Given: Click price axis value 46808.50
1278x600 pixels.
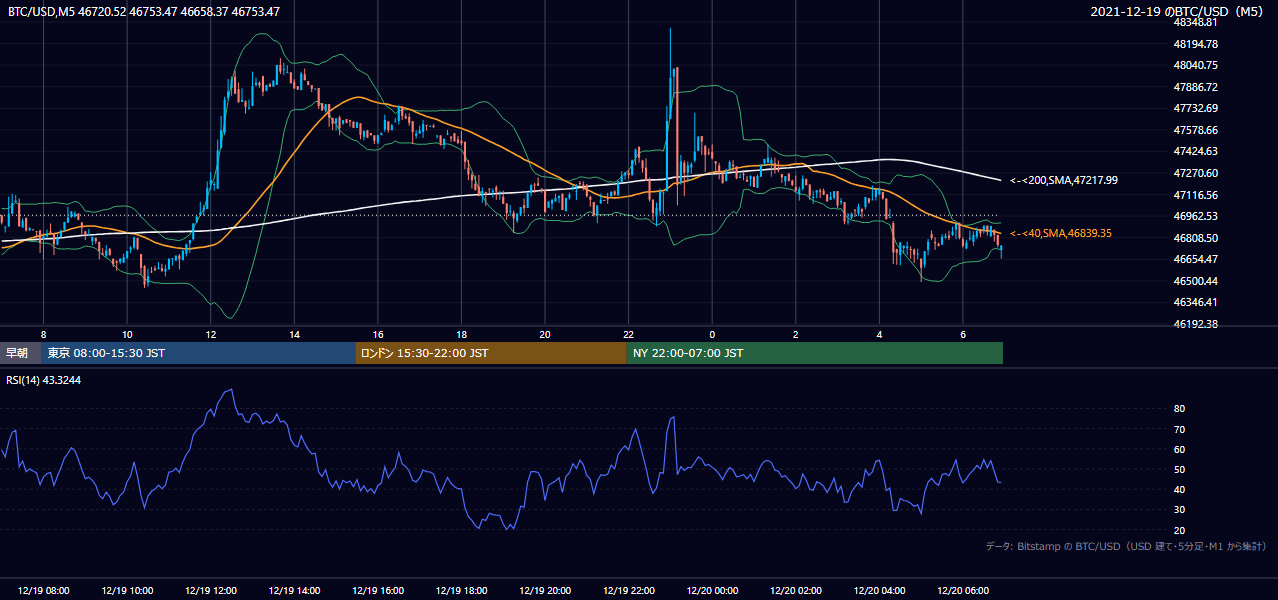Looking at the screenshot, I should pyautogui.click(x=1196, y=238).
